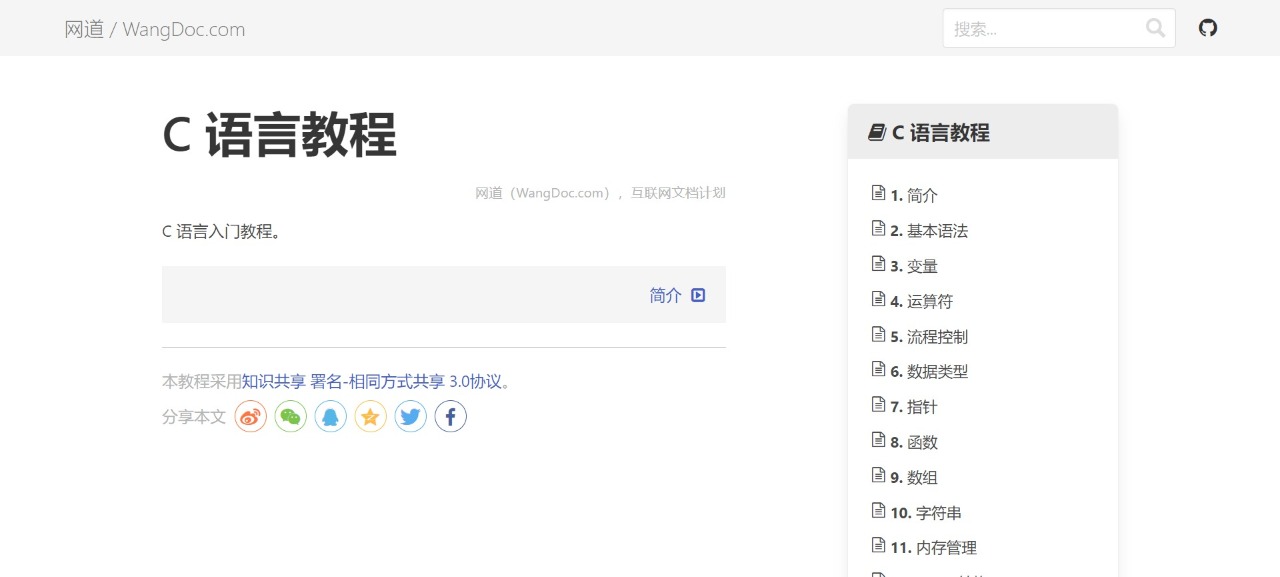This screenshot has width=1280, height=577.
Task: Click the play icon beside 简介
Action: [x=697, y=294]
